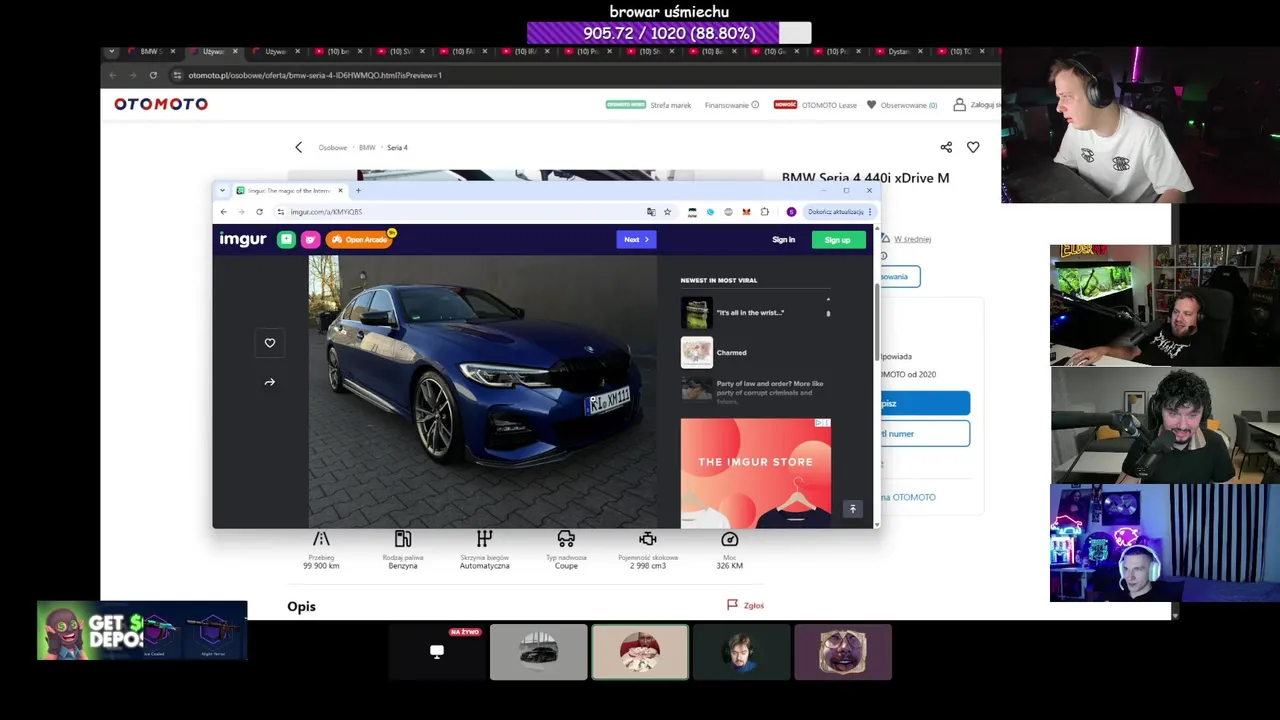Open the imgur Arcade button

coord(359,239)
